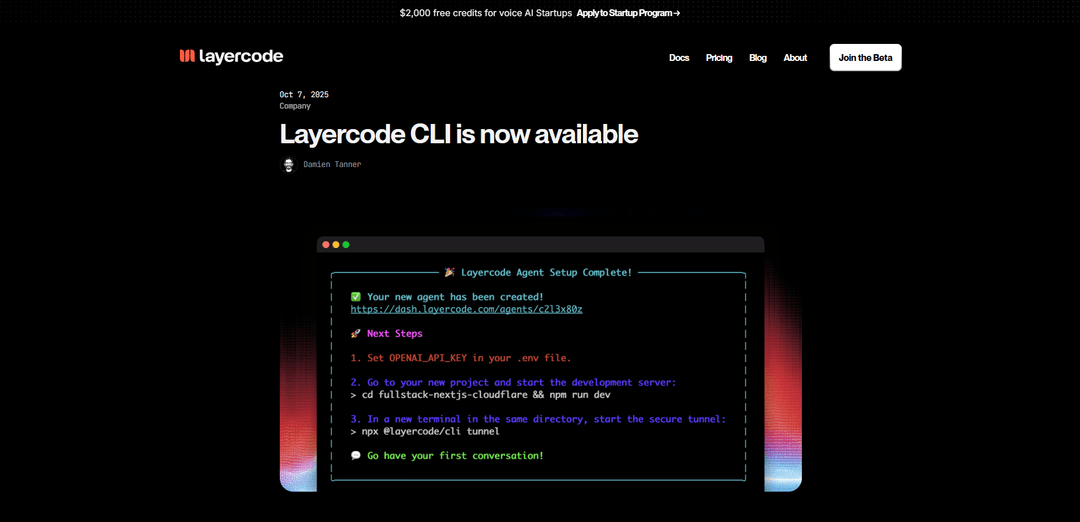This screenshot has width=1080, height=522.
Task: Follow the Apply to Startup Program link
Action: pos(628,13)
